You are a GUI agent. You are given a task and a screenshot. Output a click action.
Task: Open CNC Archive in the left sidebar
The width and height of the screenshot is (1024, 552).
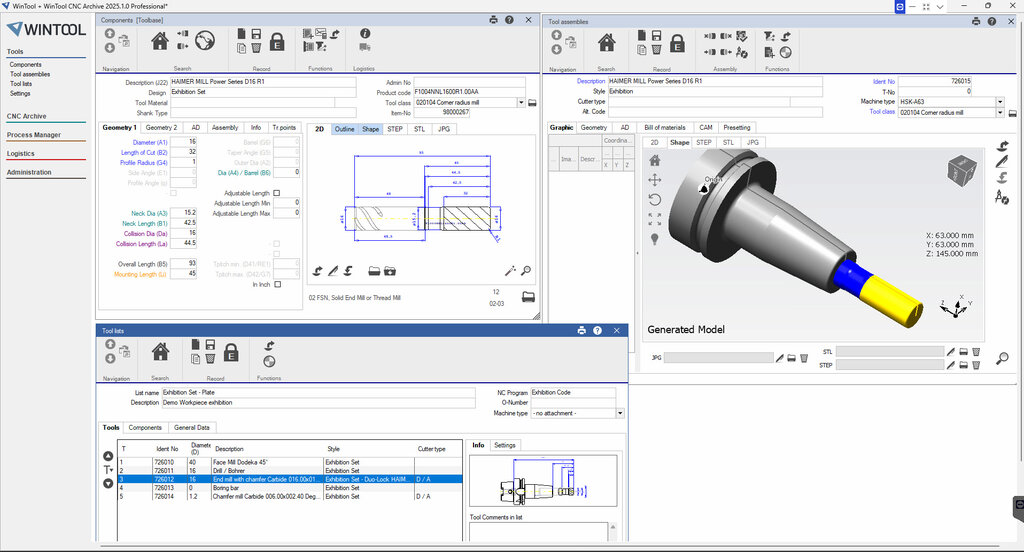click(x=27, y=116)
